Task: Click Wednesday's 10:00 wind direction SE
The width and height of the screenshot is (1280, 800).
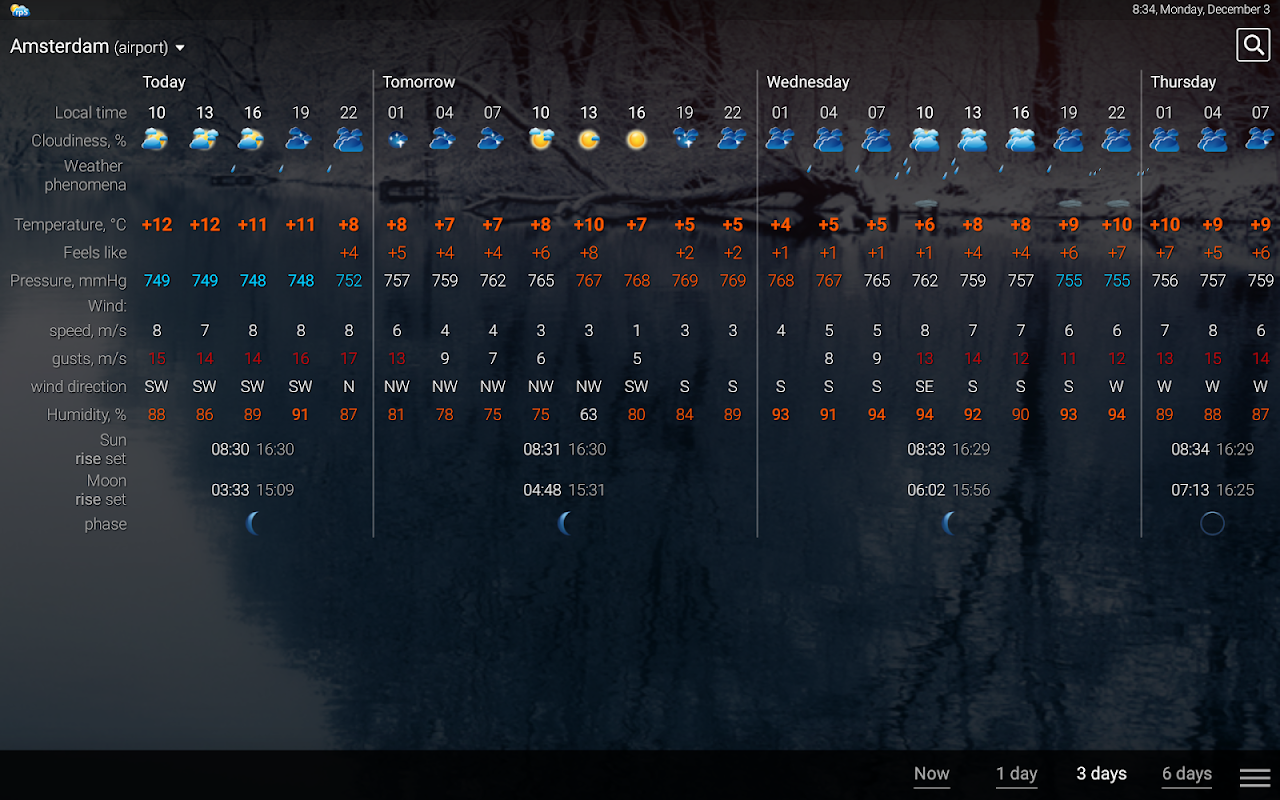Action: tap(925, 386)
